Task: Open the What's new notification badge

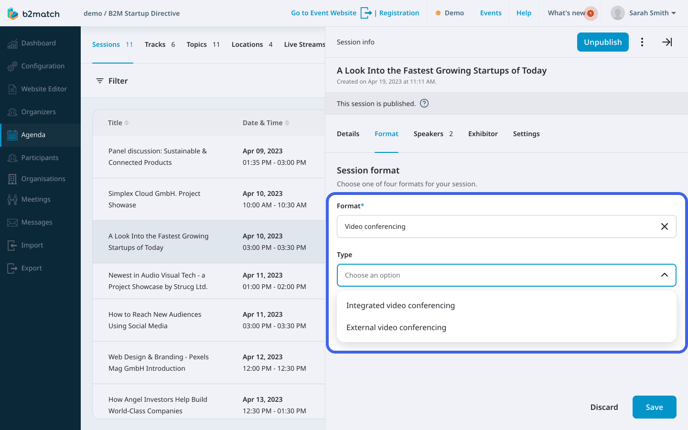Action: (591, 13)
